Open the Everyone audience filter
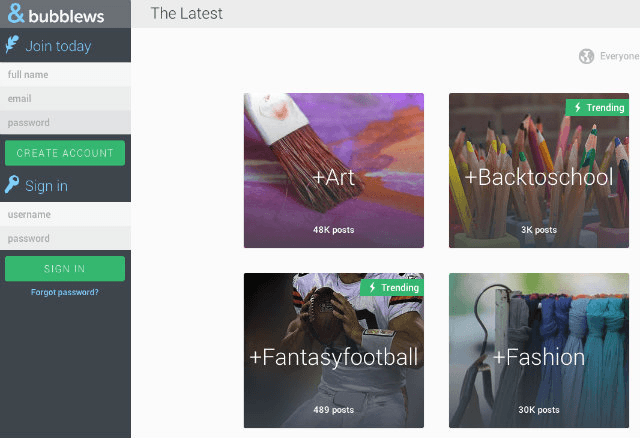 [x=618, y=56]
